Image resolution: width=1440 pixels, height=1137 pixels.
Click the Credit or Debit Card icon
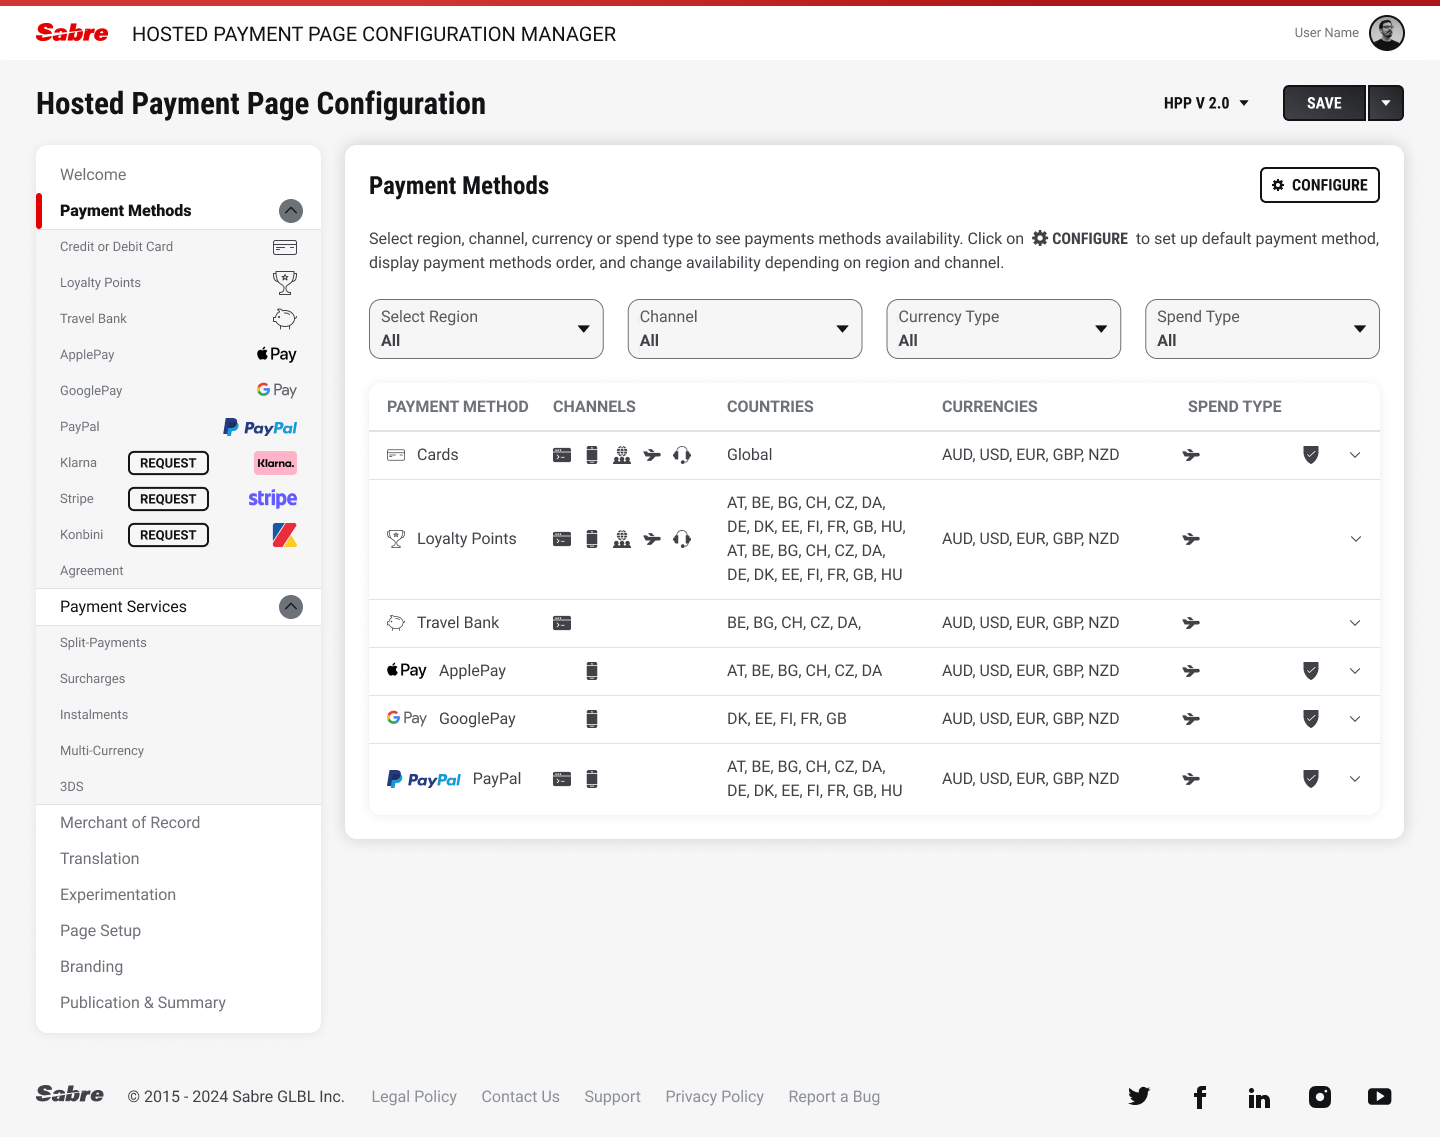point(285,247)
